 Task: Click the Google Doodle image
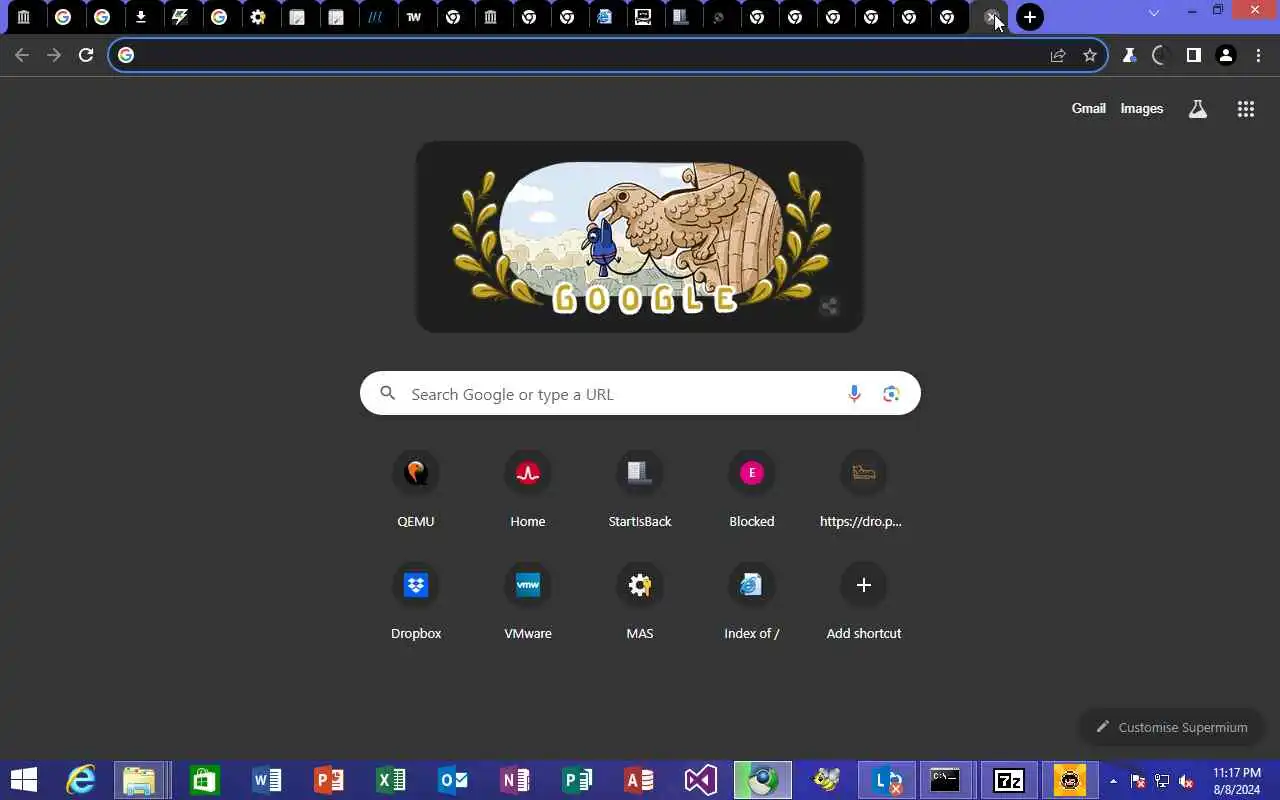coord(640,237)
